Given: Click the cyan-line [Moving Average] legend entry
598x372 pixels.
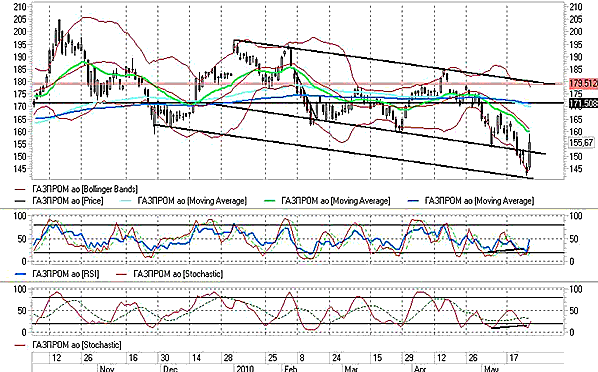Looking at the screenshot, I should (184, 201).
